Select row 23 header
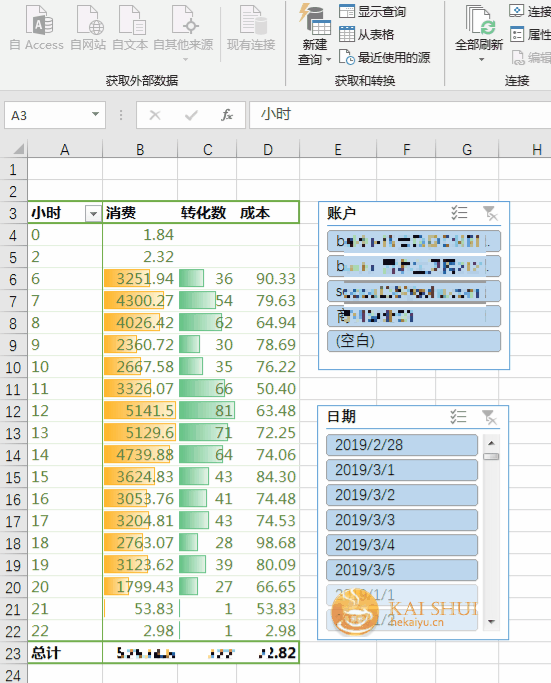 (x=14, y=653)
